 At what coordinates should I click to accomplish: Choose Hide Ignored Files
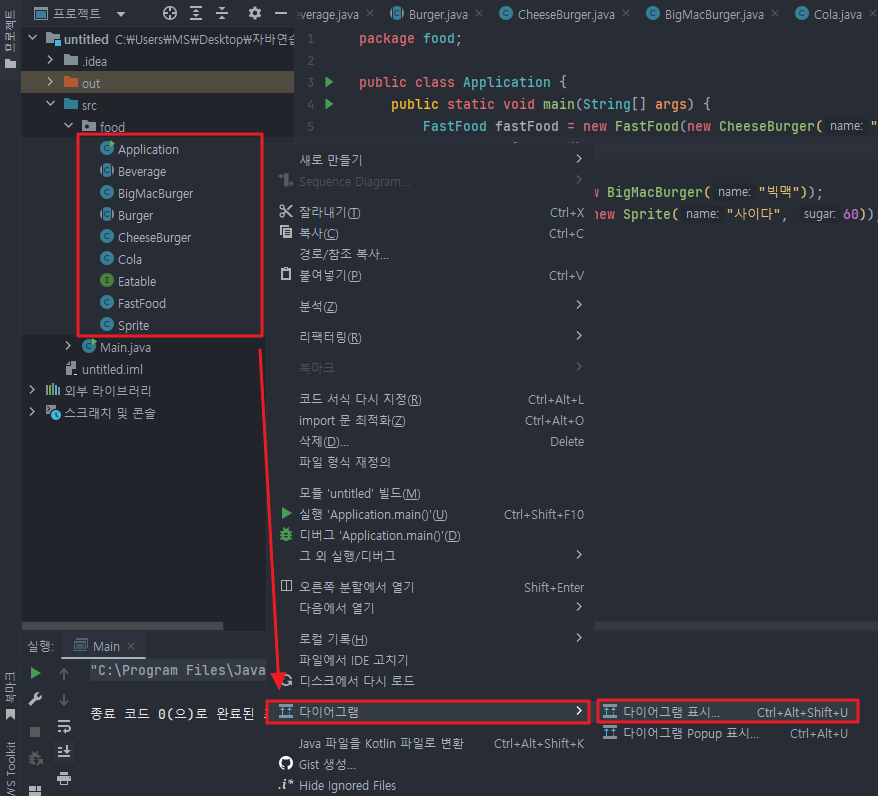tap(430, 785)
